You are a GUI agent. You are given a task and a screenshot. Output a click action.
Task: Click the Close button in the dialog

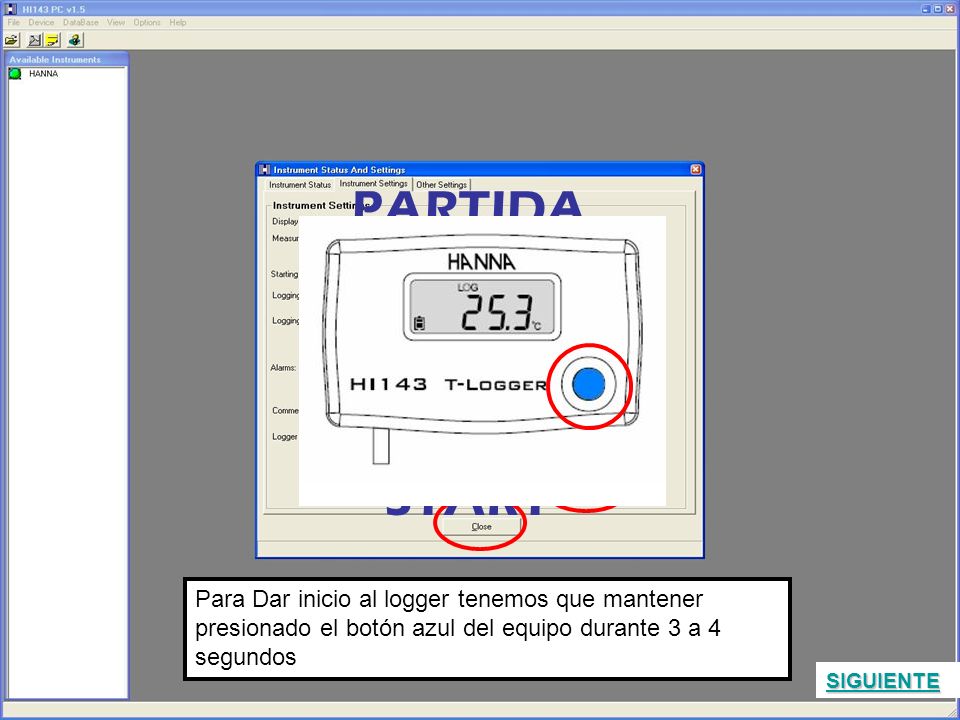tap(481, 527)
